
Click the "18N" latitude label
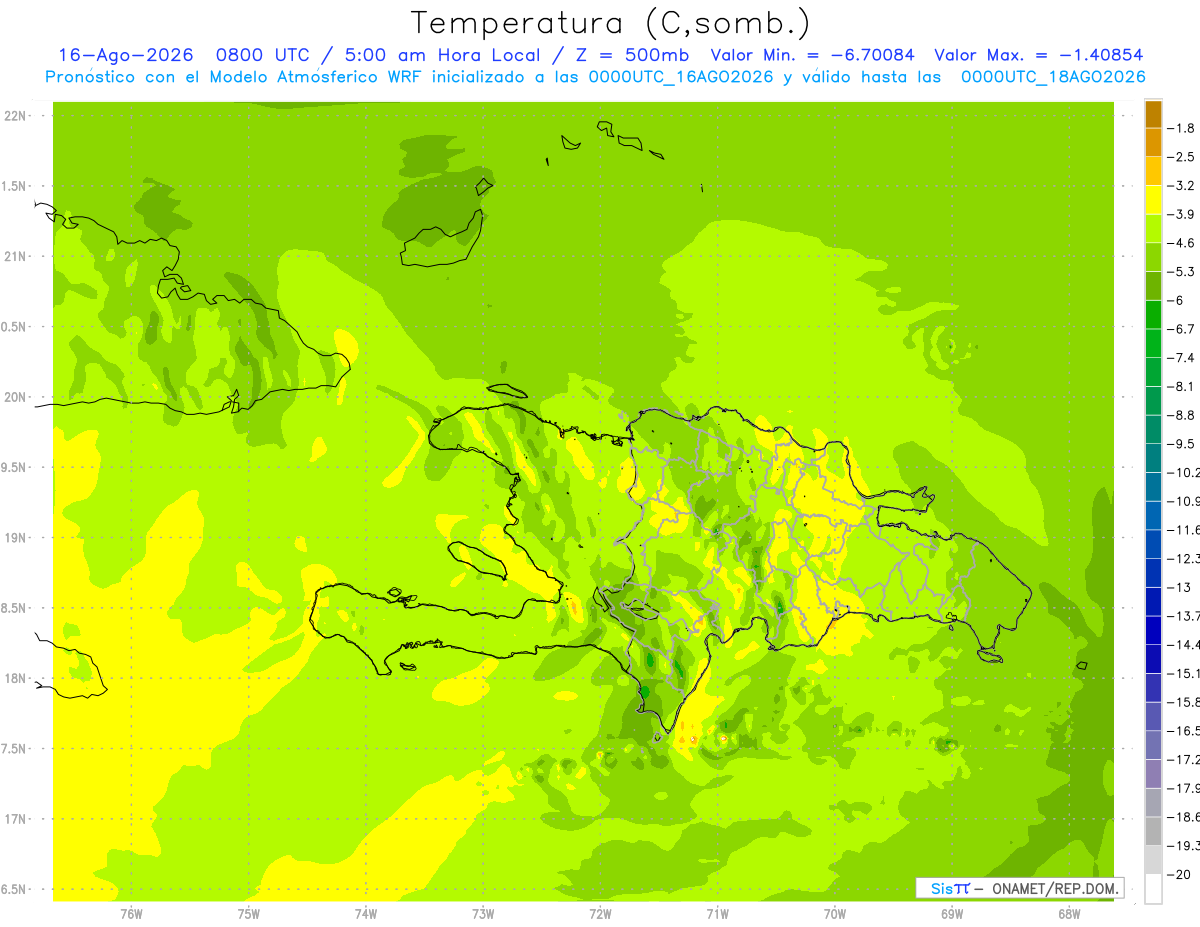[16, 678]
